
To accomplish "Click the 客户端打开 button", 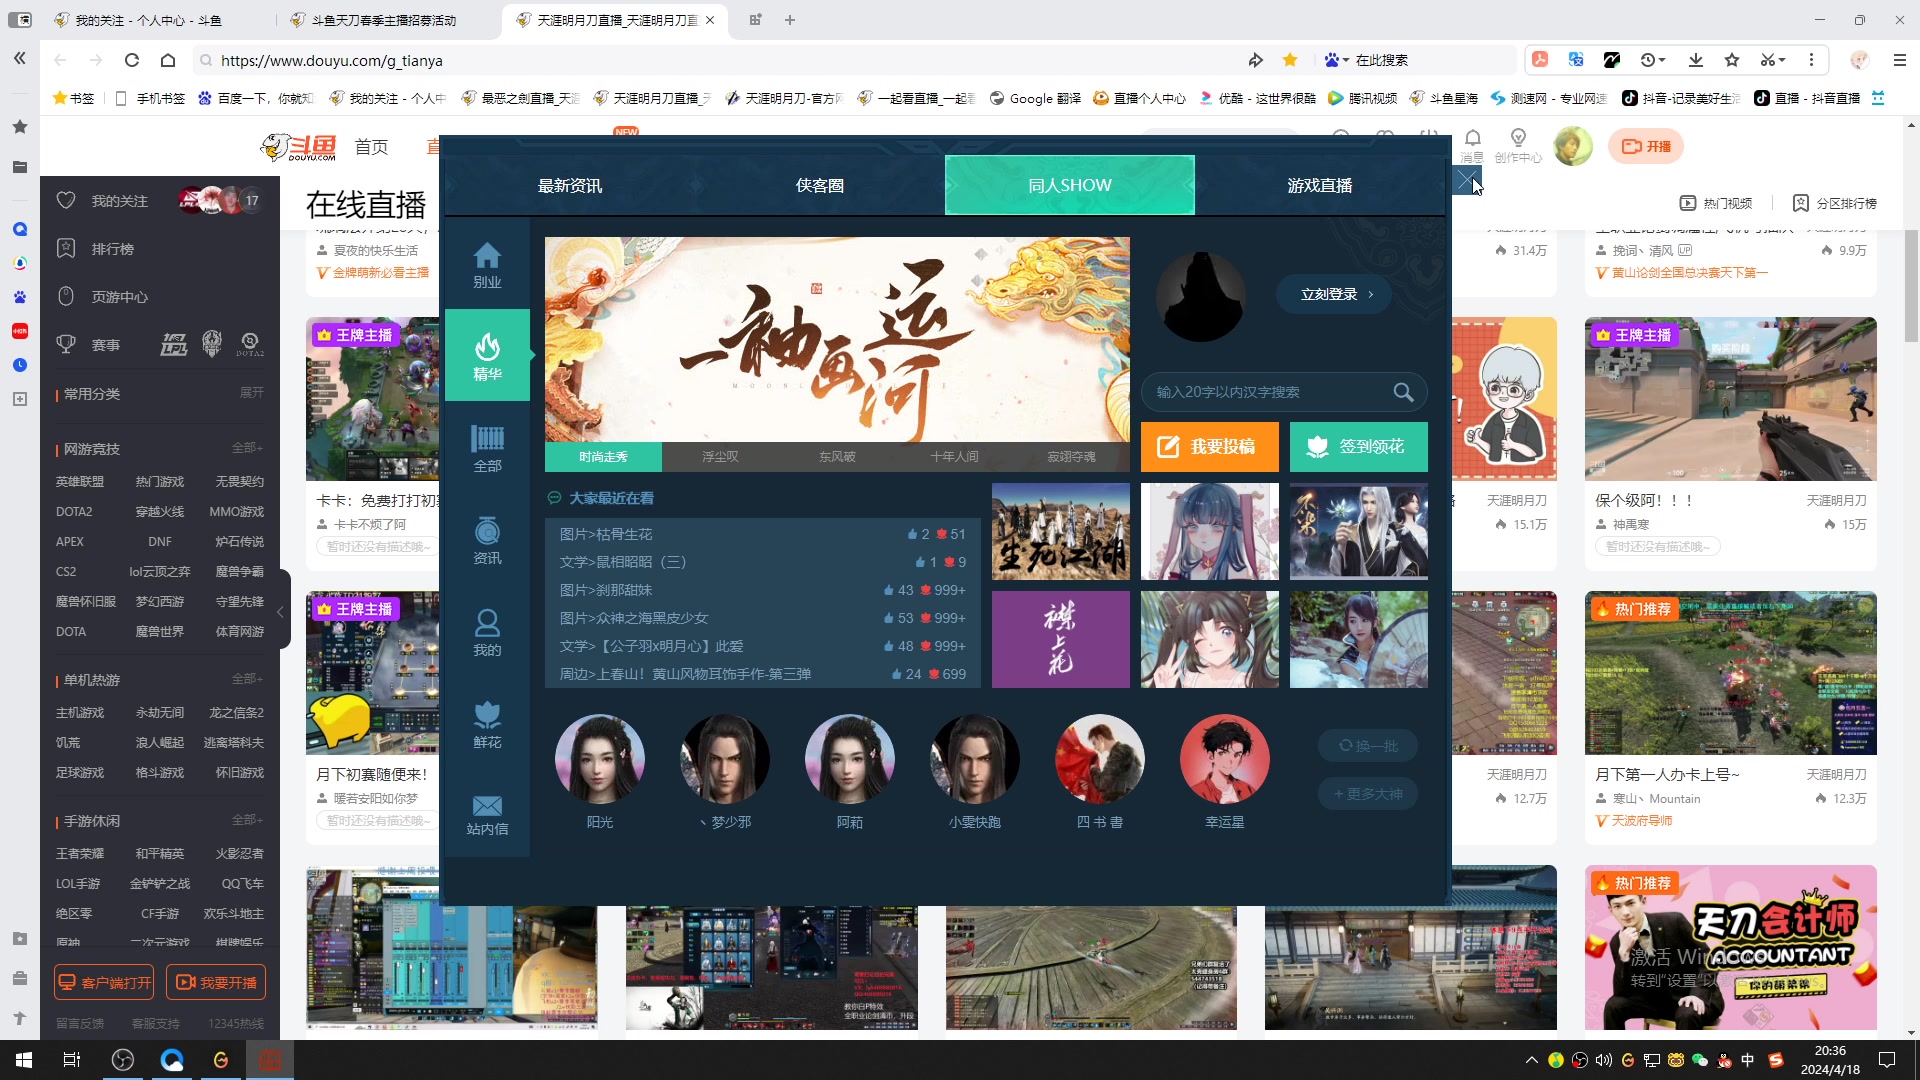I will click(x=104, y=982).
